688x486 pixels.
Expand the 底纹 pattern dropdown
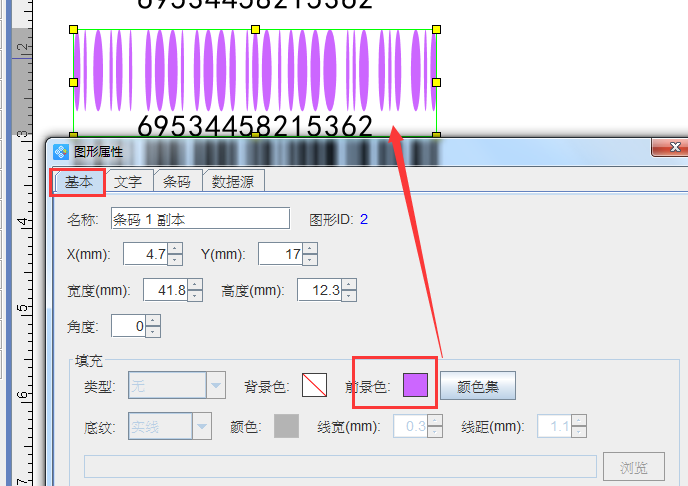(x=203, y=427)
